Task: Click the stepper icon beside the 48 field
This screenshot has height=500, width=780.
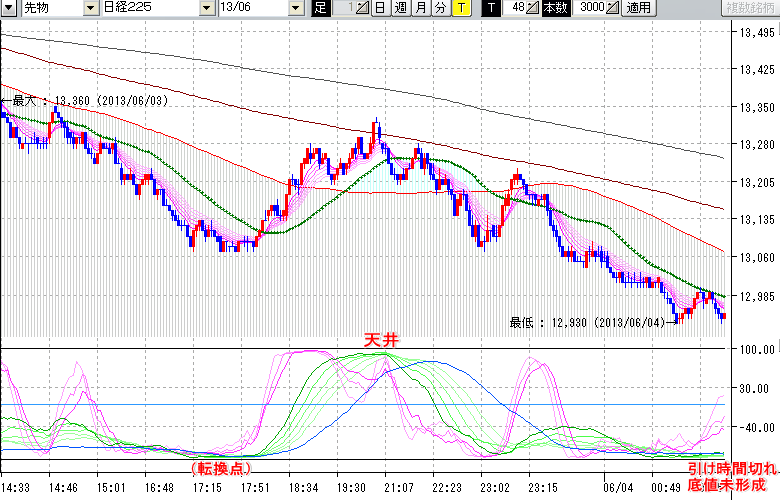Action: (x=533, y=8)
